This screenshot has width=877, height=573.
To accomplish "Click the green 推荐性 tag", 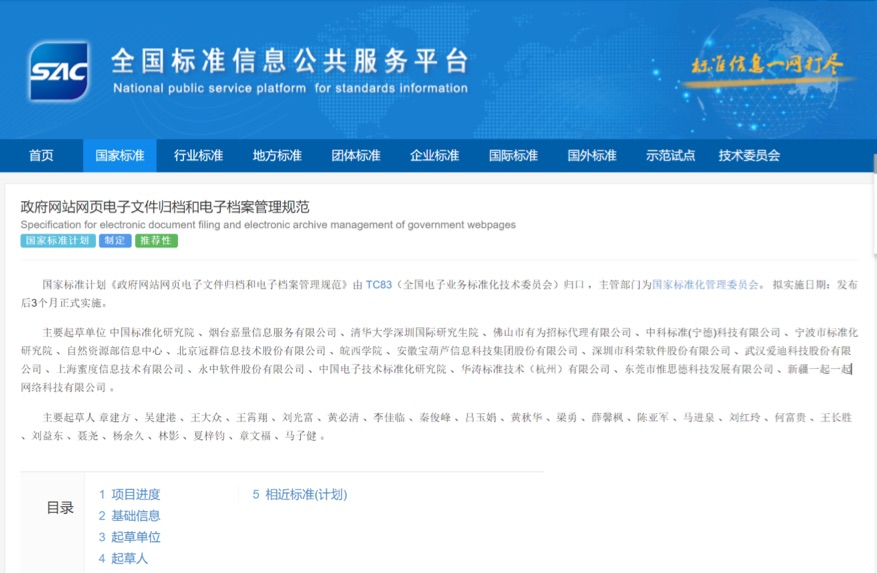I will [x=156, y=241].
